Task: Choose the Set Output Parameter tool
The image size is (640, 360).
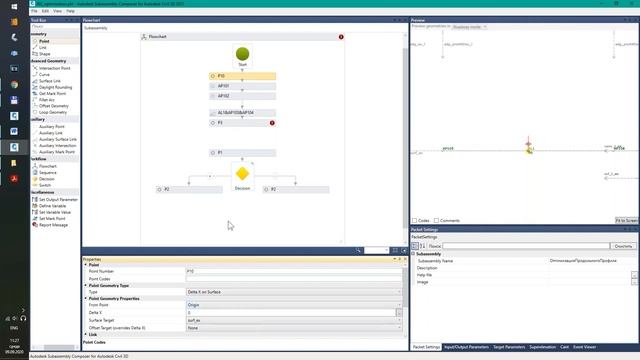Action: click(x=58, y=200)
